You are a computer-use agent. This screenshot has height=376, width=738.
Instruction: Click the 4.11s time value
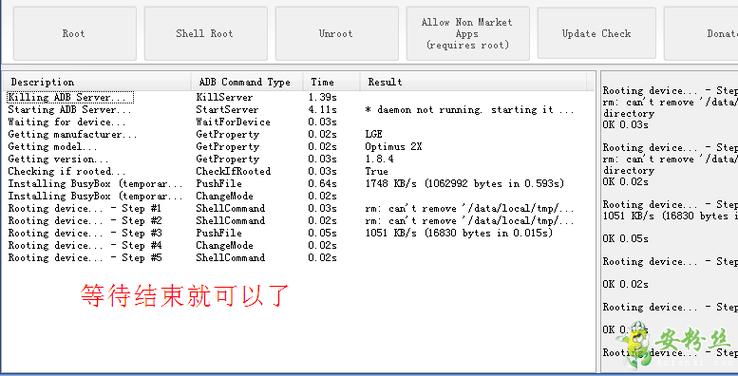322,110
